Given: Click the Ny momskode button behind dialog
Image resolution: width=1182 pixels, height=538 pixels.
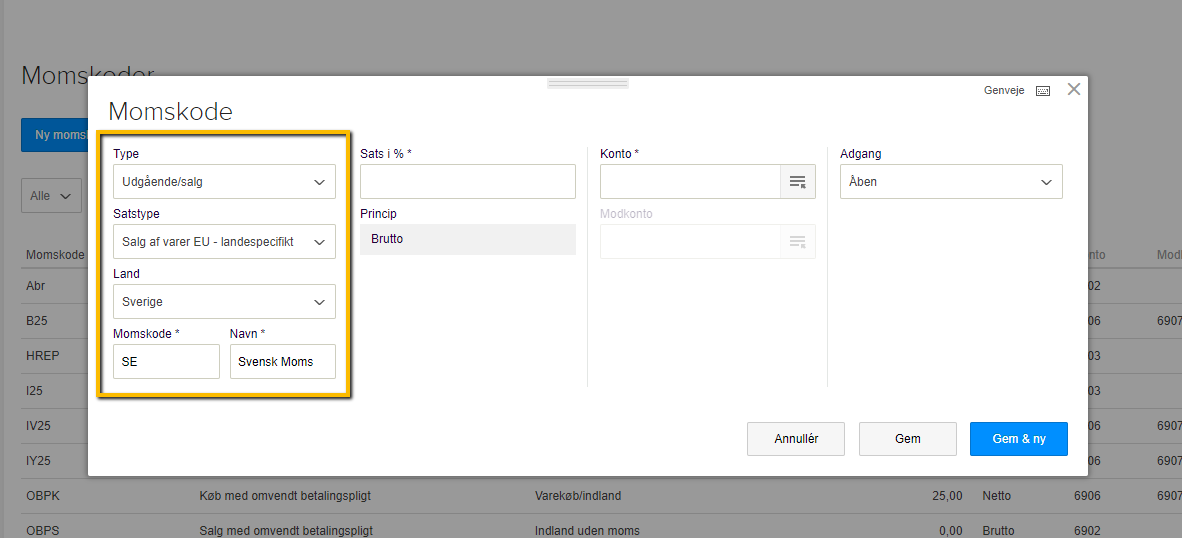Looking at the screenshot, I should click(55, 135).
